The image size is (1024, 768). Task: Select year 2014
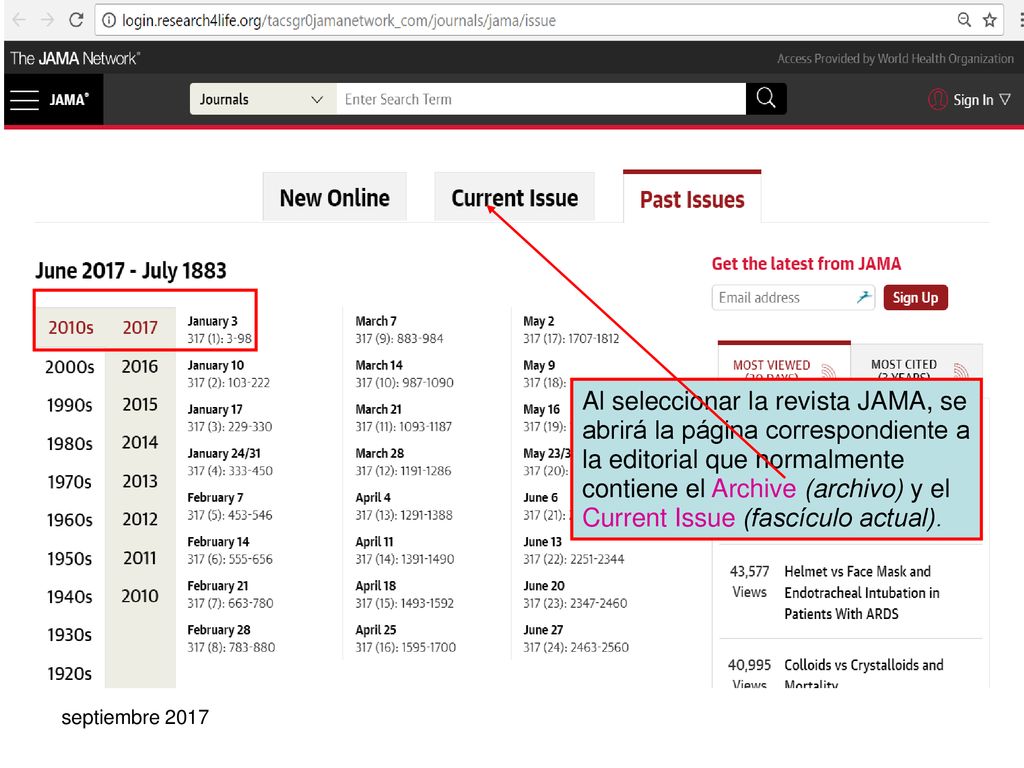pyautogui.click(x=140, y=442)
